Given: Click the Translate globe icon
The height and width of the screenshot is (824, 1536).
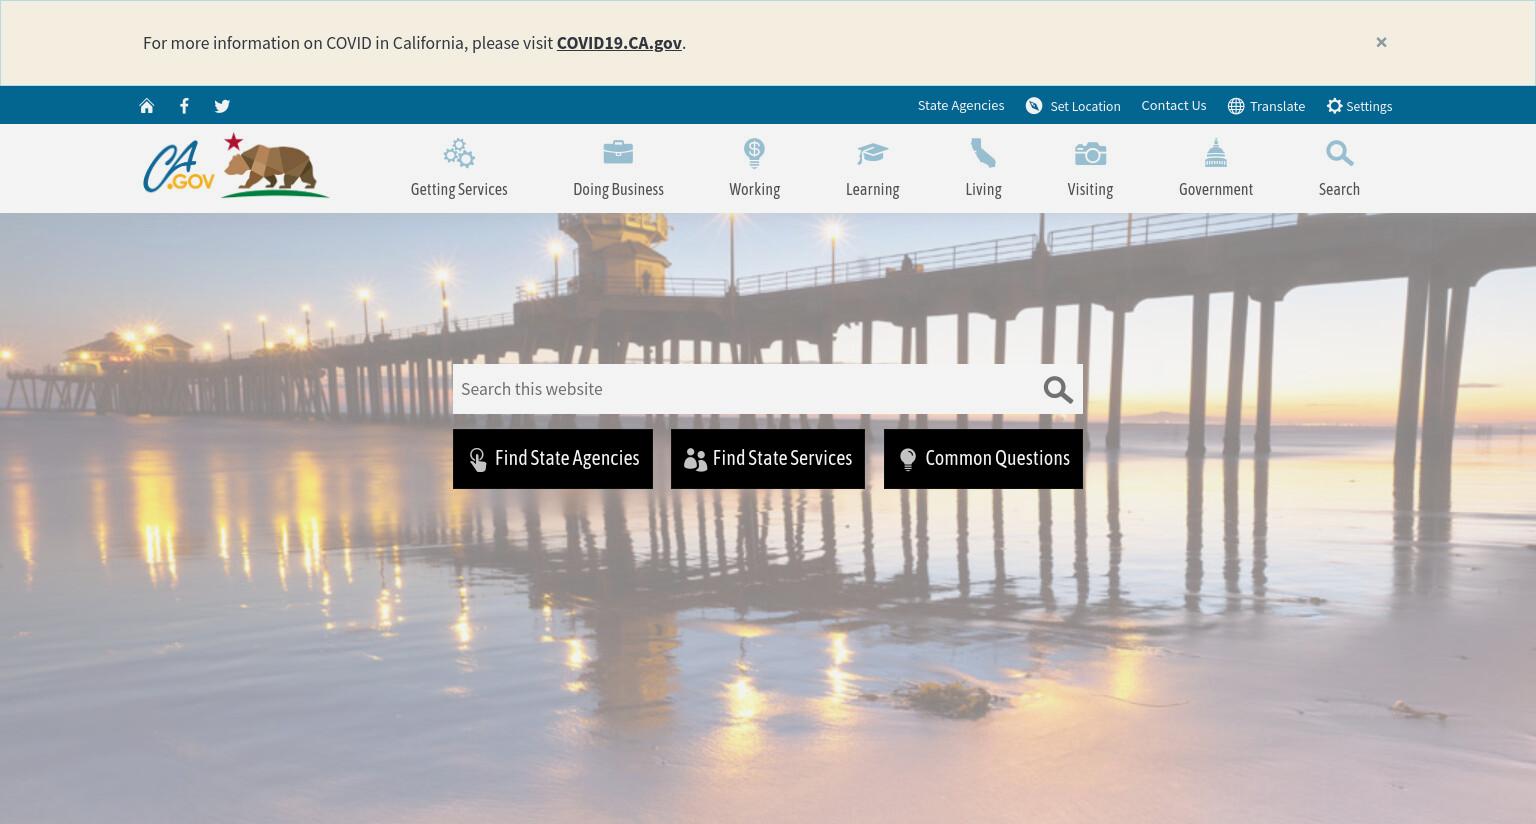Looking at the screenshot, I should coord(1236,106).
